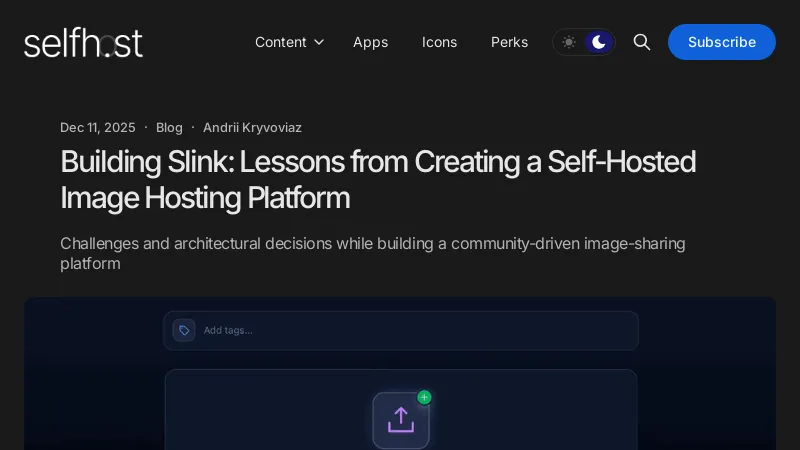Click the Building Slink article title
The width and height of the screenshot is (800, 450).
pos(378,180)
